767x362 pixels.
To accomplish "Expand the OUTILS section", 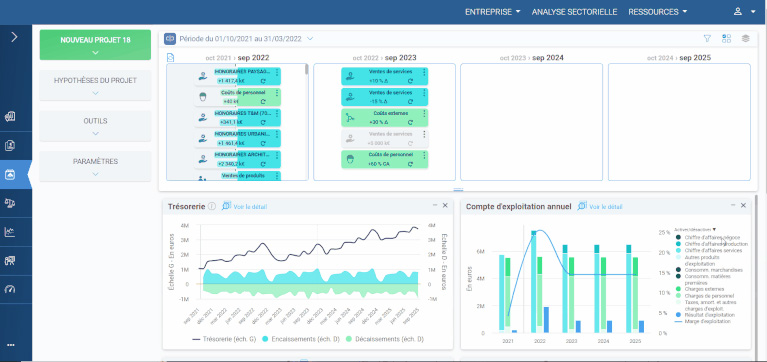I will [x=95, y=126].
